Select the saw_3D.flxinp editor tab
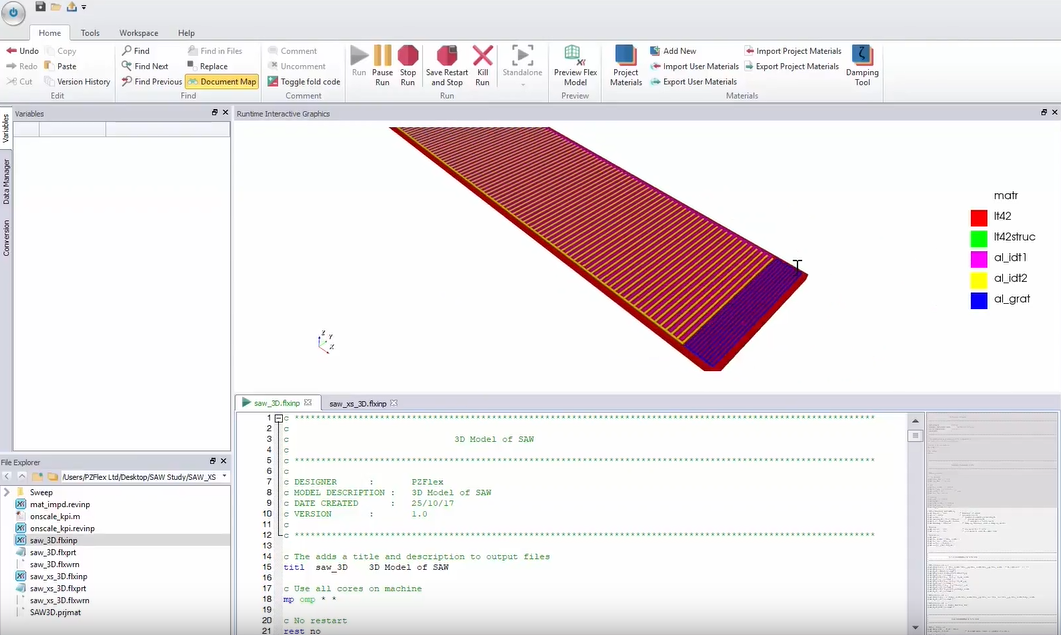 (x=277, y=403)
